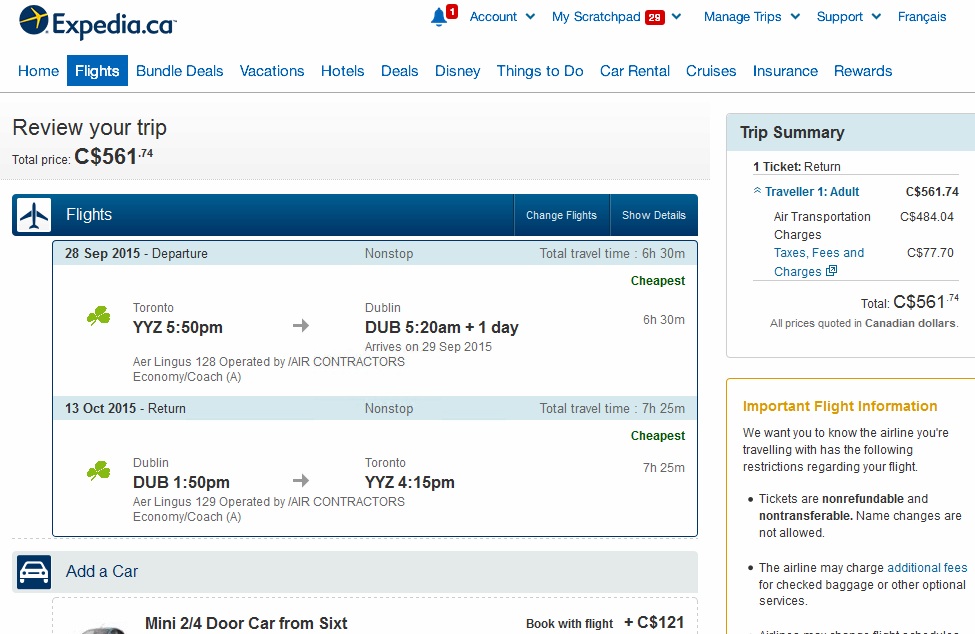The width and height of the screenshot is (975, 634).
Task: Click the C$77.70 taxes amount
Action: click(930, 253)
